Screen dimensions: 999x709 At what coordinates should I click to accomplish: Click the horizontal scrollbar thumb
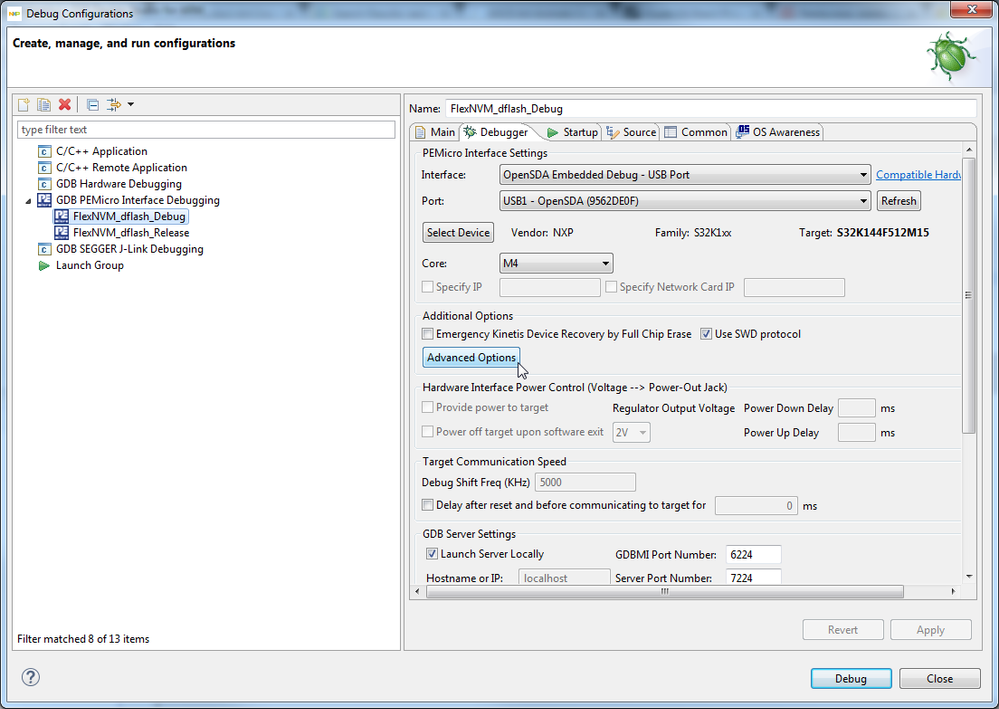(x=665, y=592)
